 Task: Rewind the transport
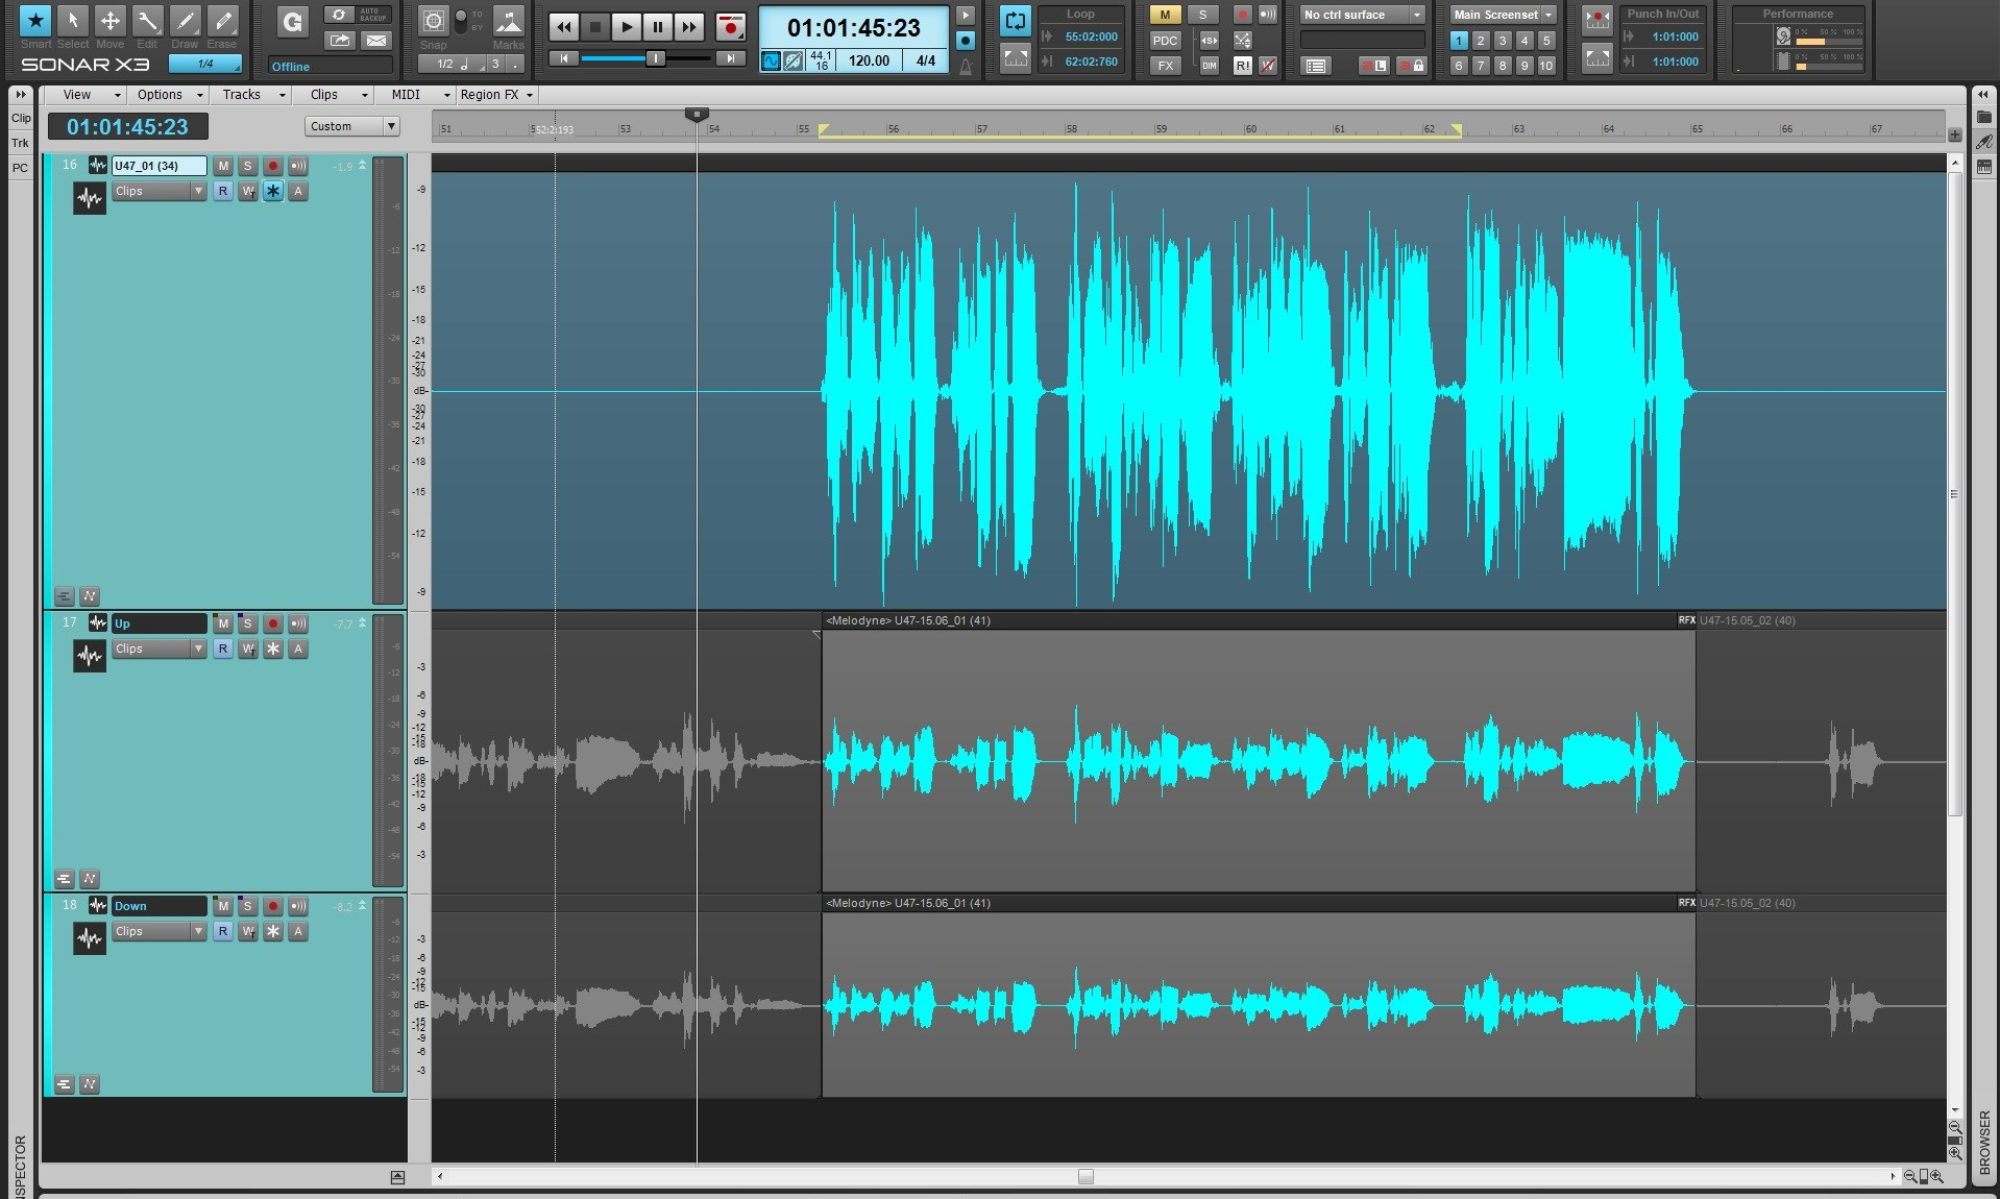[x=564, y=27]
